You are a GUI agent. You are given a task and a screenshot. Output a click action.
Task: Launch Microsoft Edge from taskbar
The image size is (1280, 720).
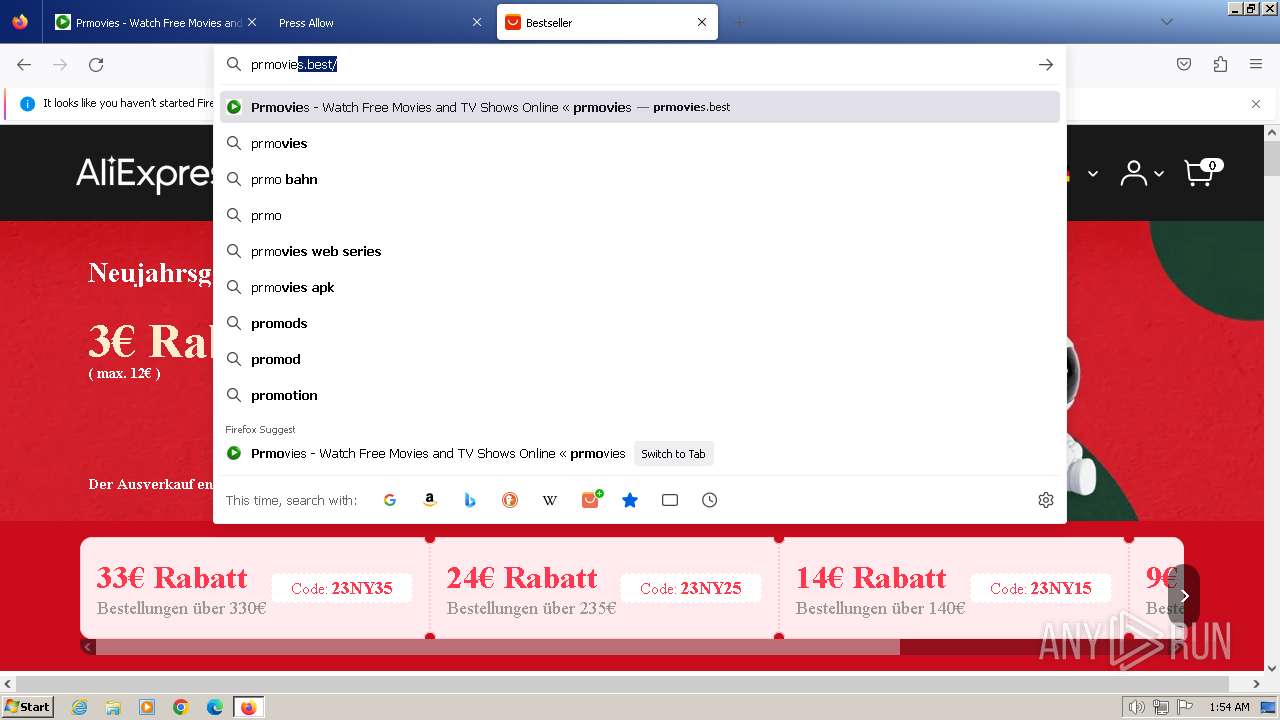point(215,707)
